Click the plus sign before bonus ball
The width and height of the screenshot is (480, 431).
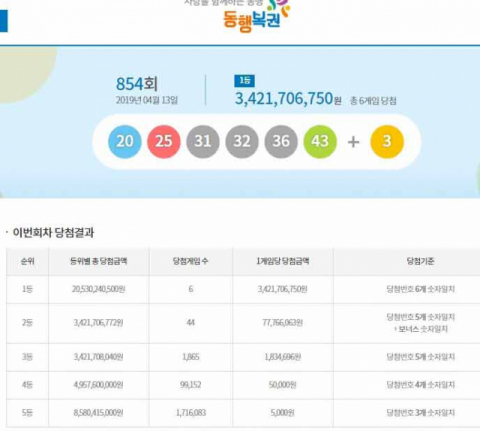tap(353, 142)
